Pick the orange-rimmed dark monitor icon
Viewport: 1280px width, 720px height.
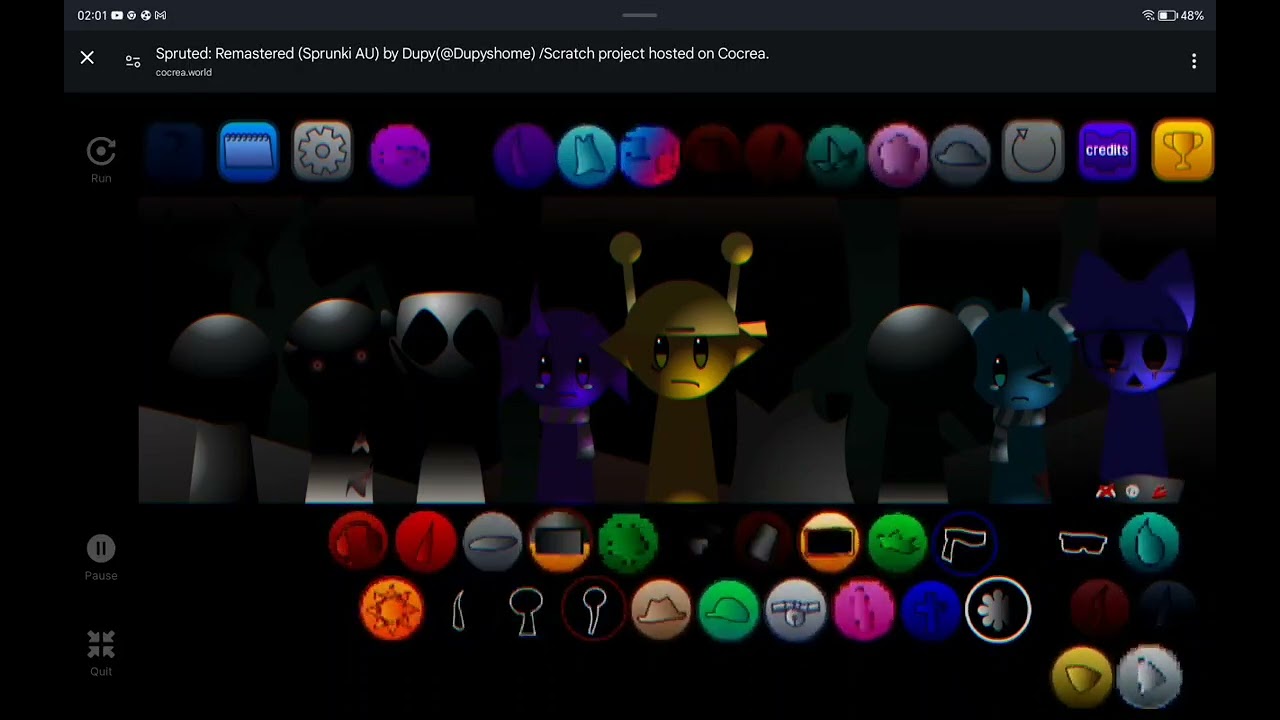560,541
